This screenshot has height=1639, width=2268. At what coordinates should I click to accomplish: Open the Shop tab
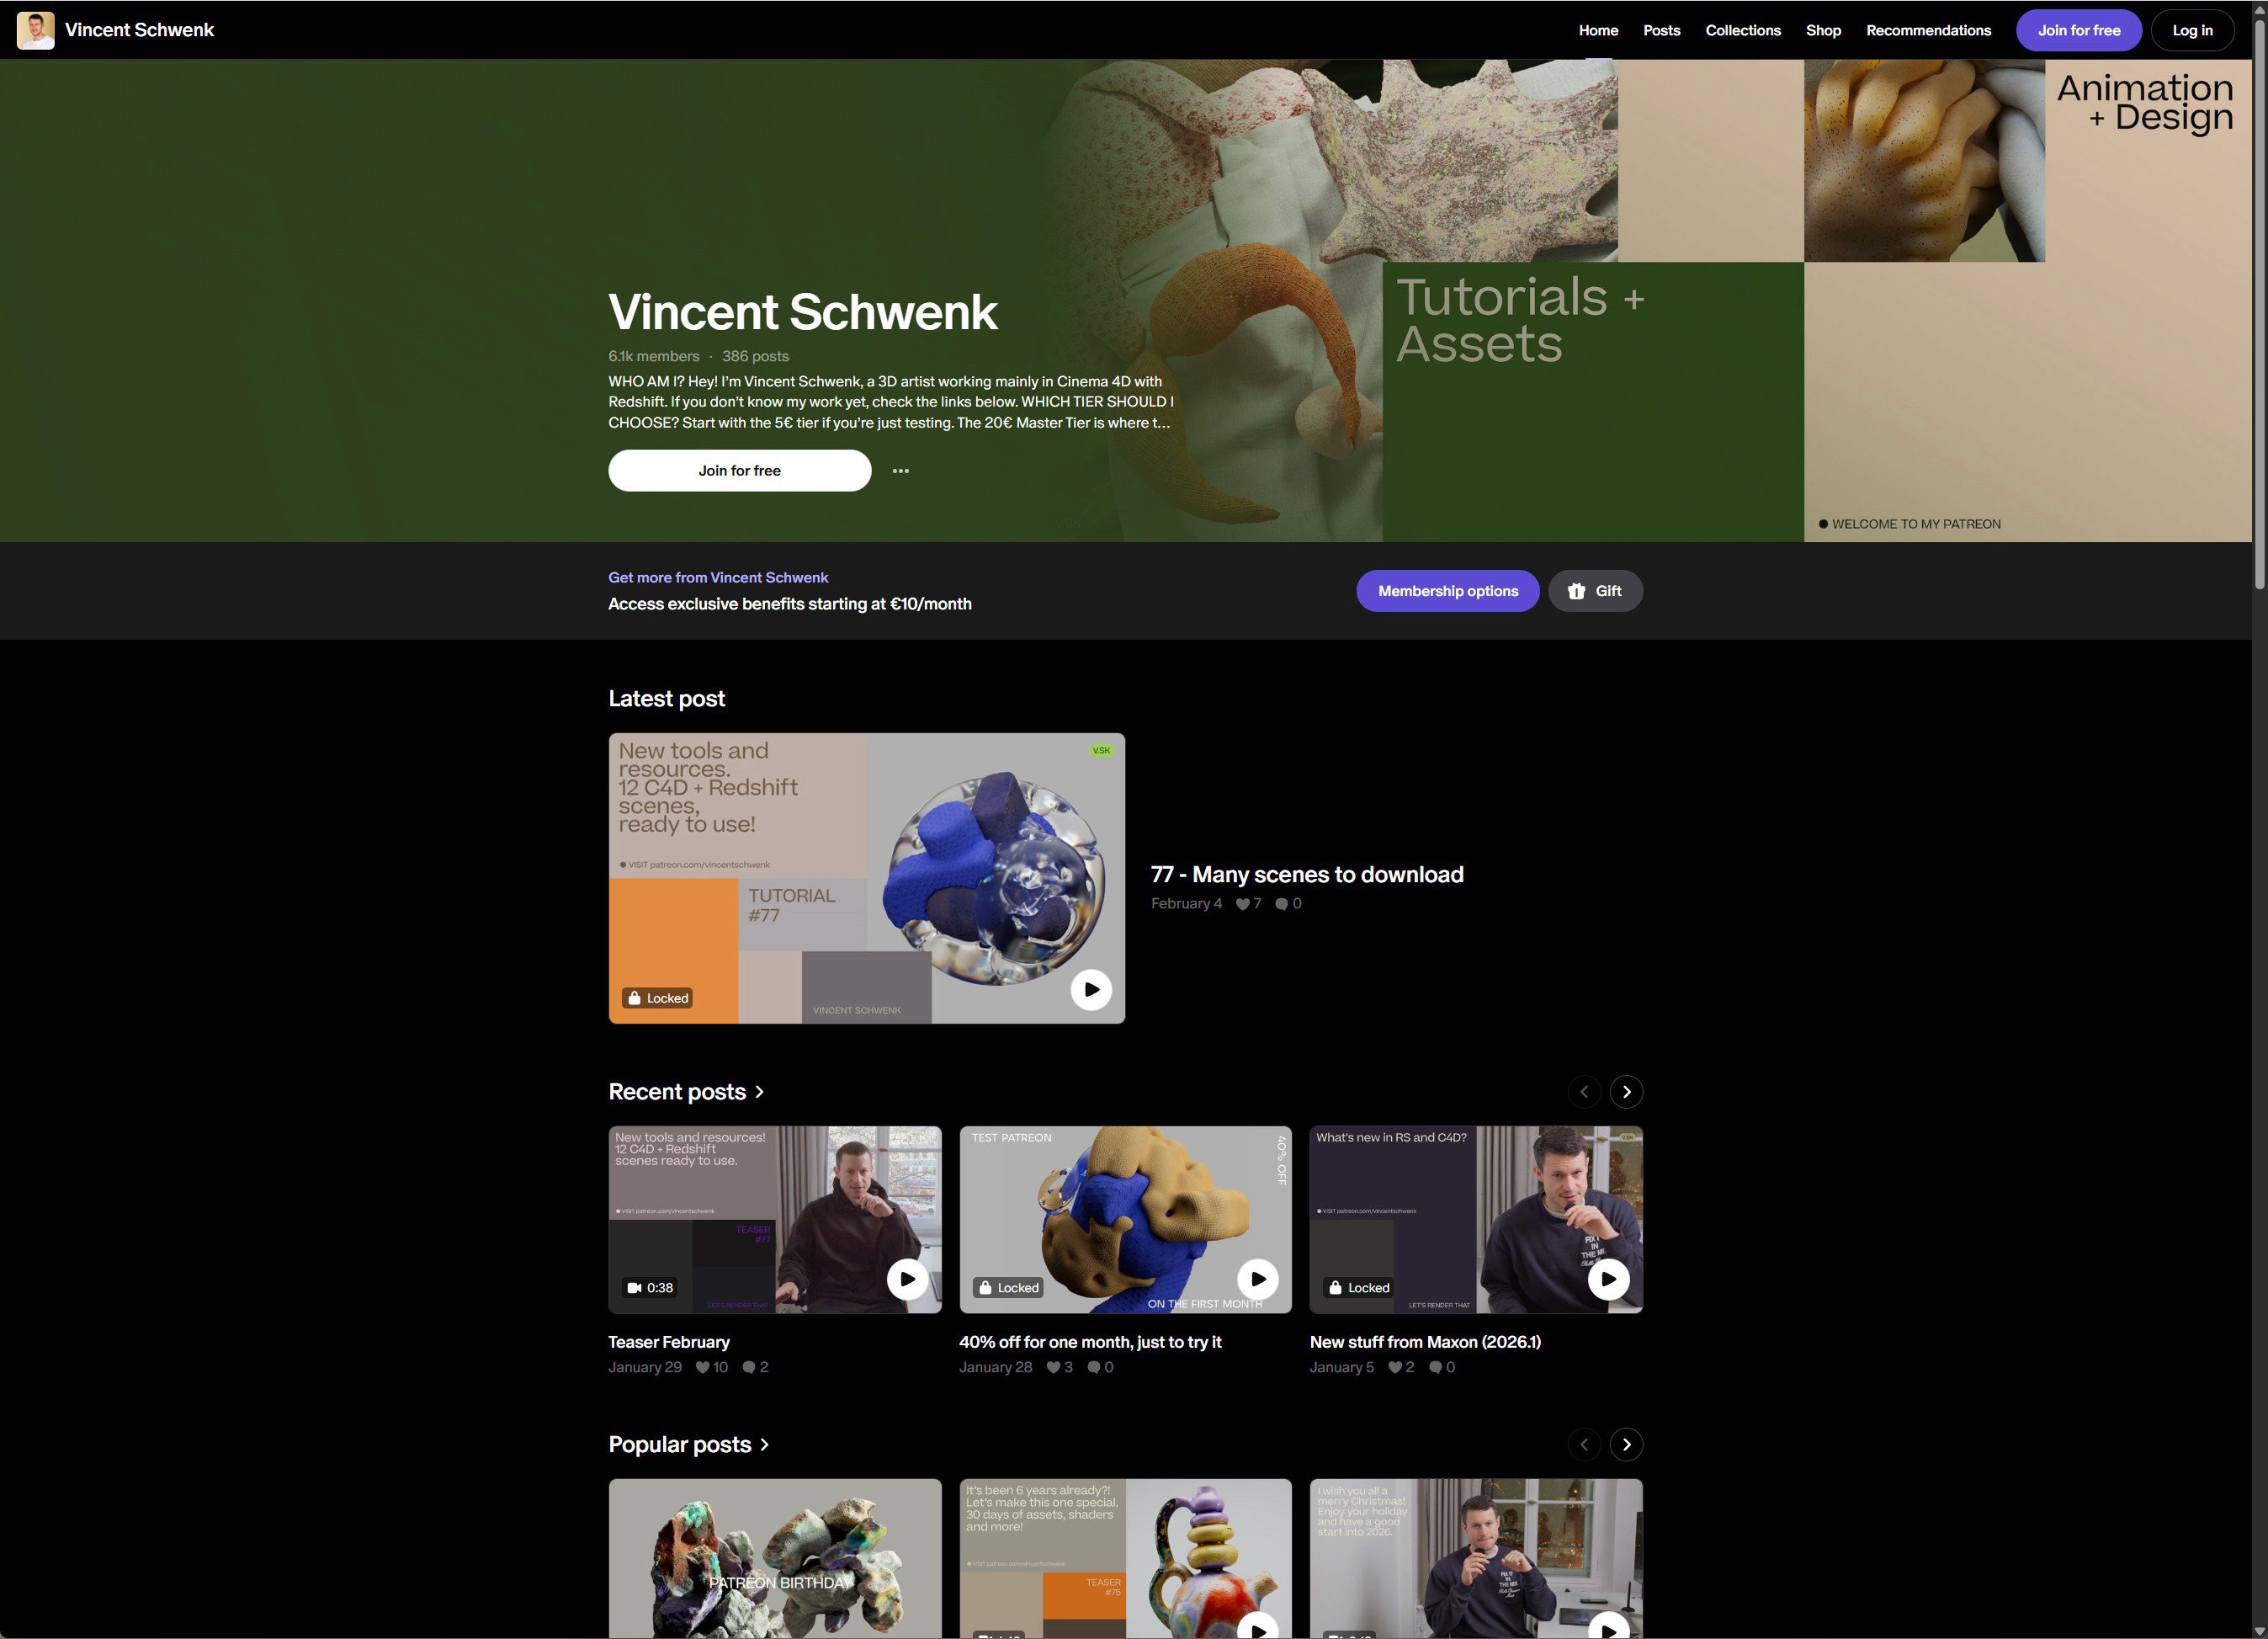pos(1822,30)
